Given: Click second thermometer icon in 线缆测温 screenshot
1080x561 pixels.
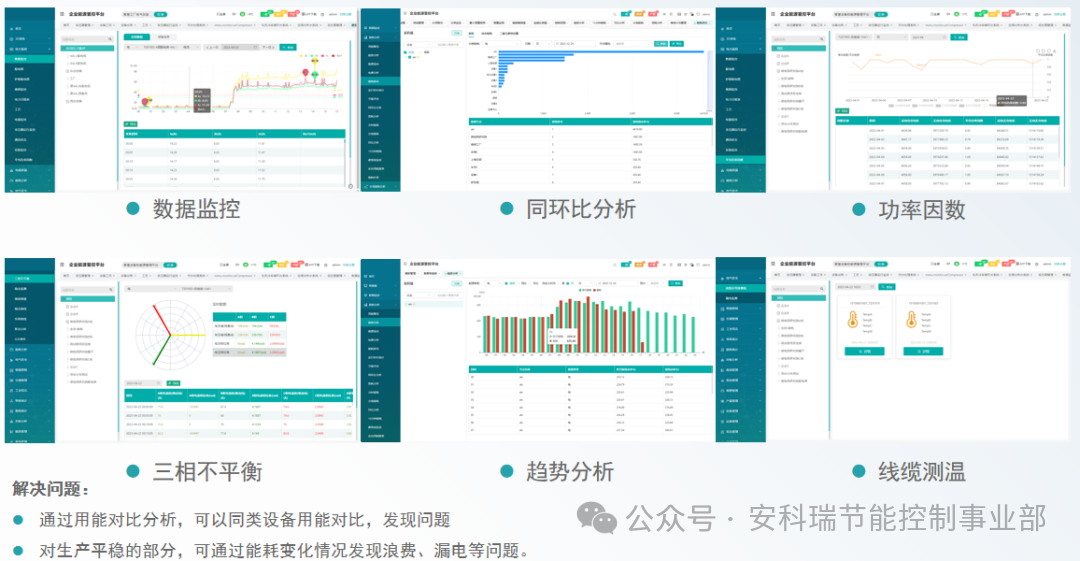Looking at the screenshot, I should click(x=911, y=319).
